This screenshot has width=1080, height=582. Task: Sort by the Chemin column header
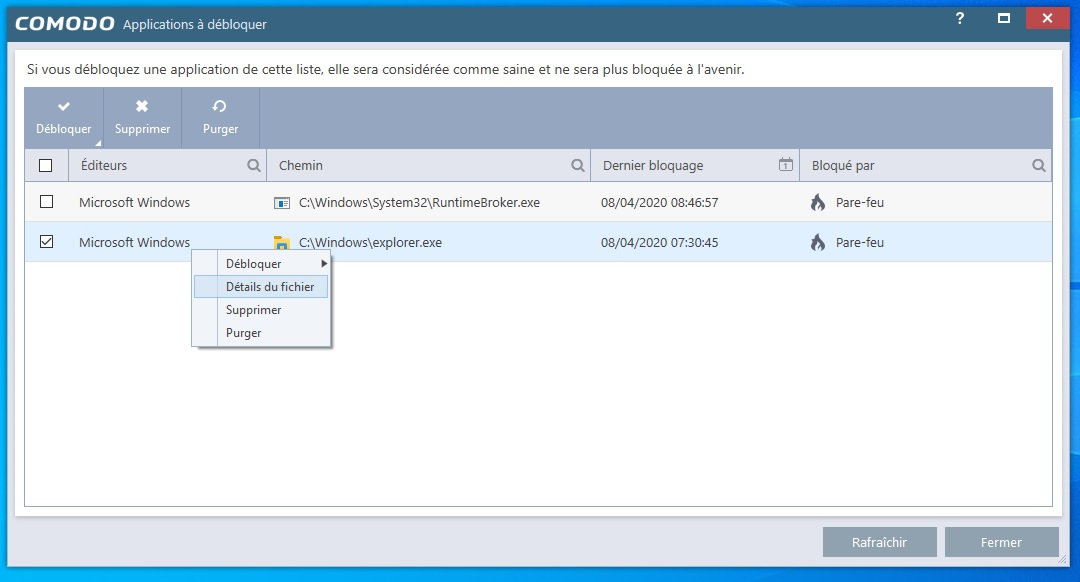(300, 165)
